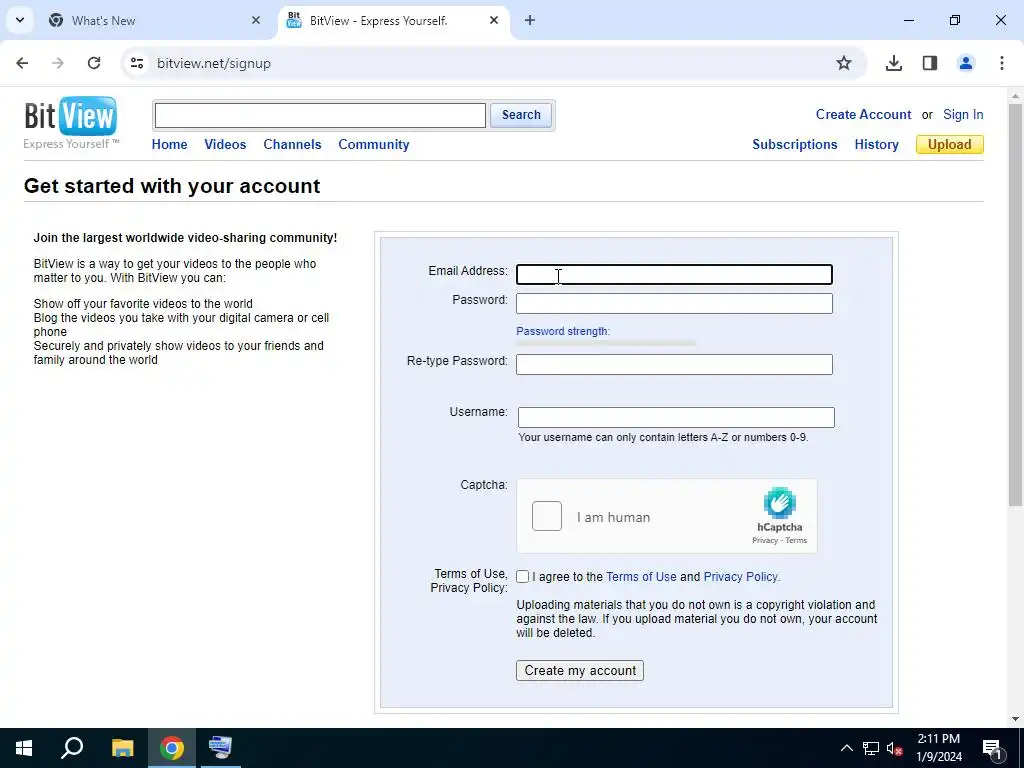1024x768 pixels.
Task: Click into the Password field
Action: (674, 304)
